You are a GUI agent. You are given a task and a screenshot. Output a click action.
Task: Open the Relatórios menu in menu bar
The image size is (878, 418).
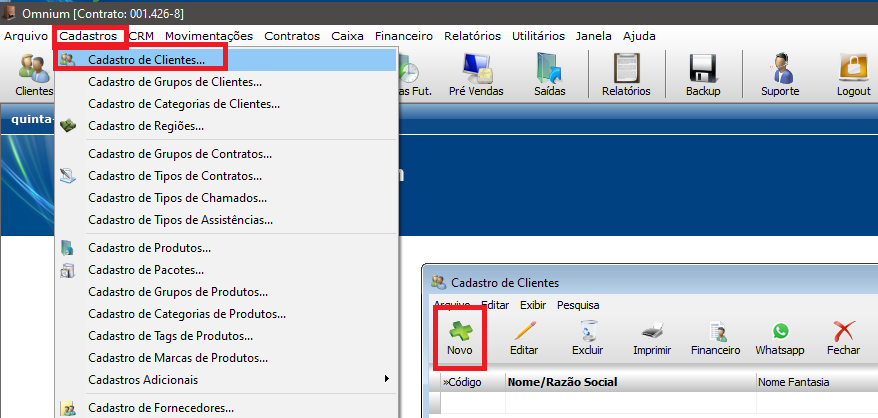pyautogui.click(x=474, y=36)
